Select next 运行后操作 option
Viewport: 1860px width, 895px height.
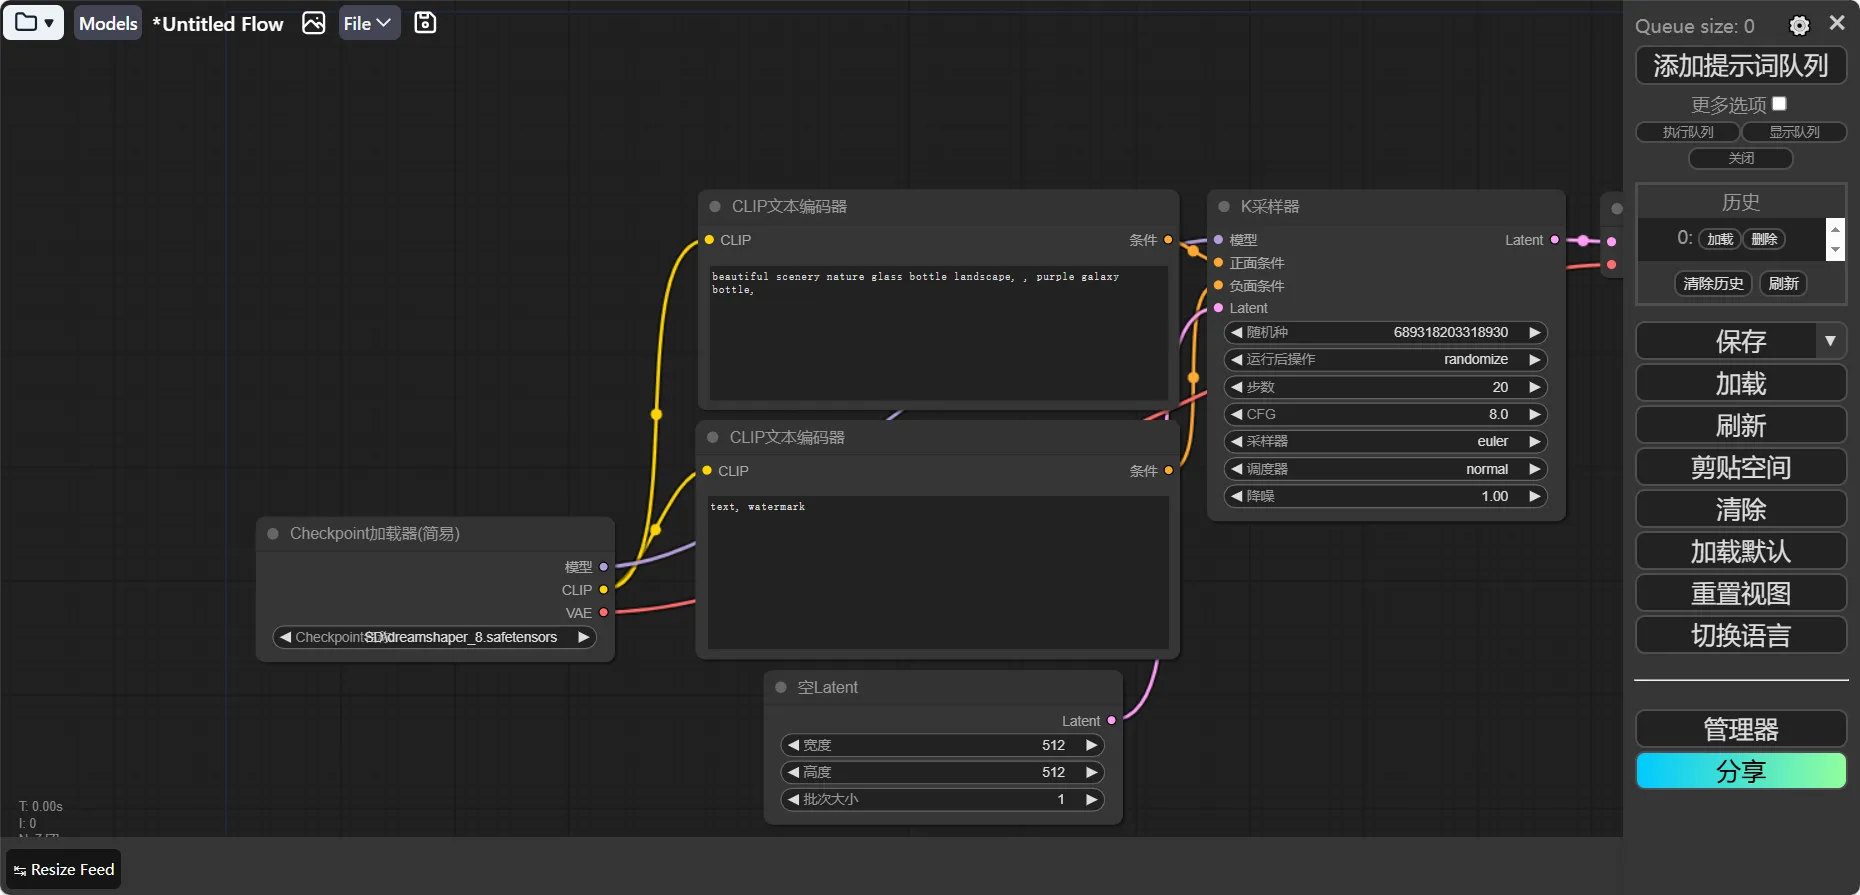(x=1535, y=359)
